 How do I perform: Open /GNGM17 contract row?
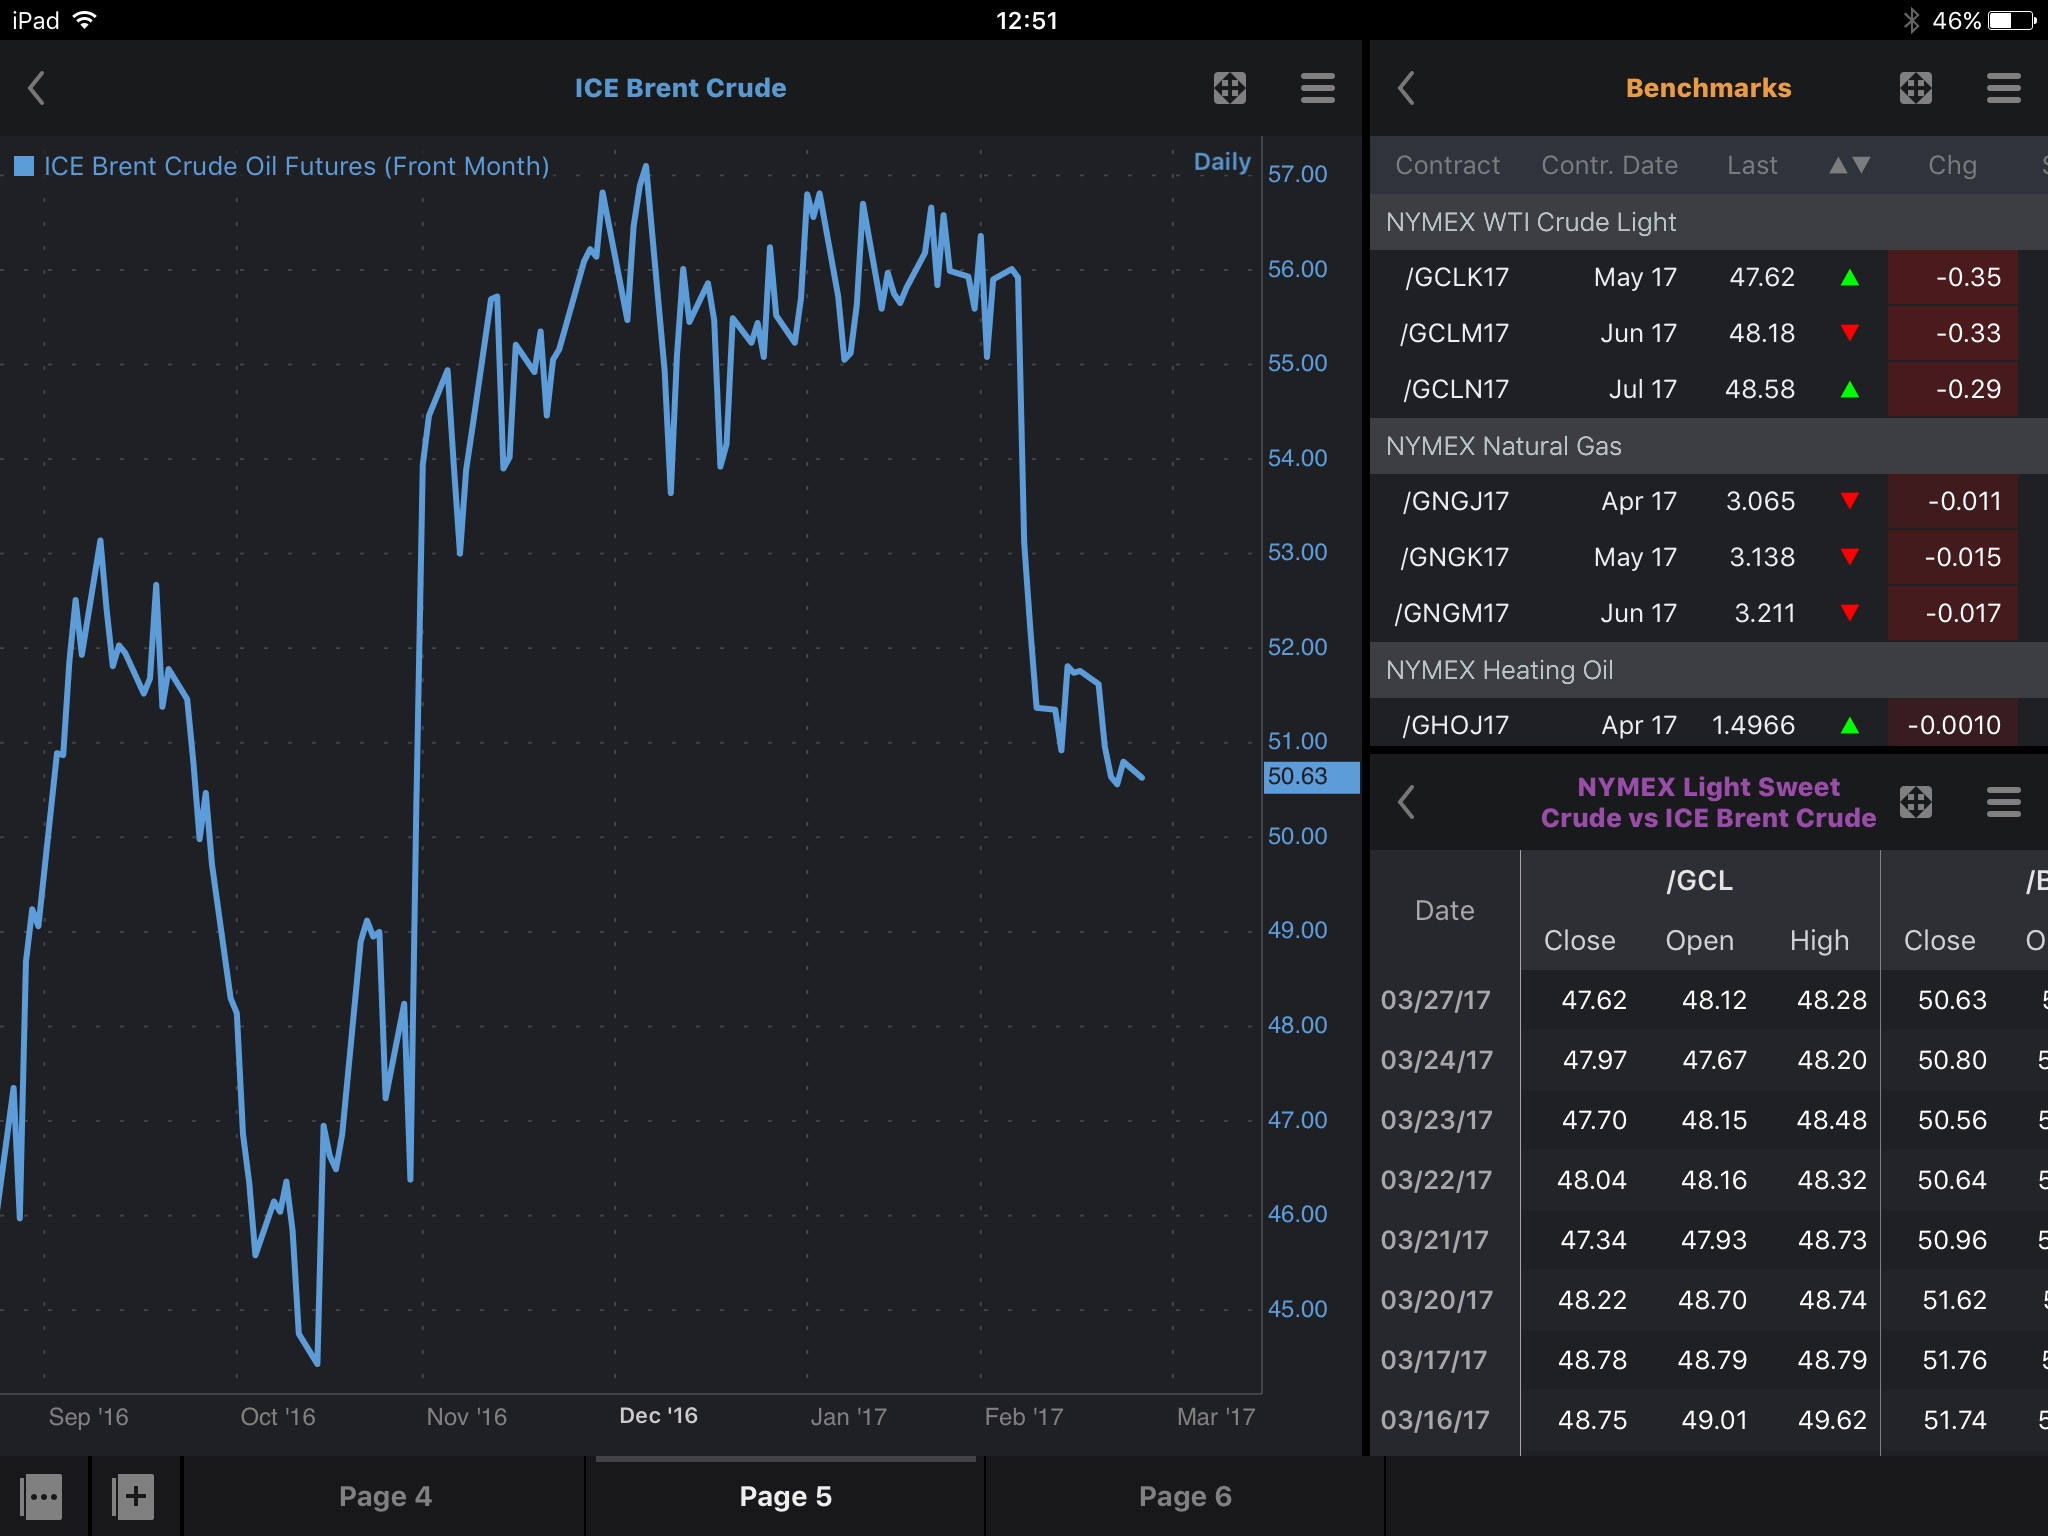[x=1709, y=614]
